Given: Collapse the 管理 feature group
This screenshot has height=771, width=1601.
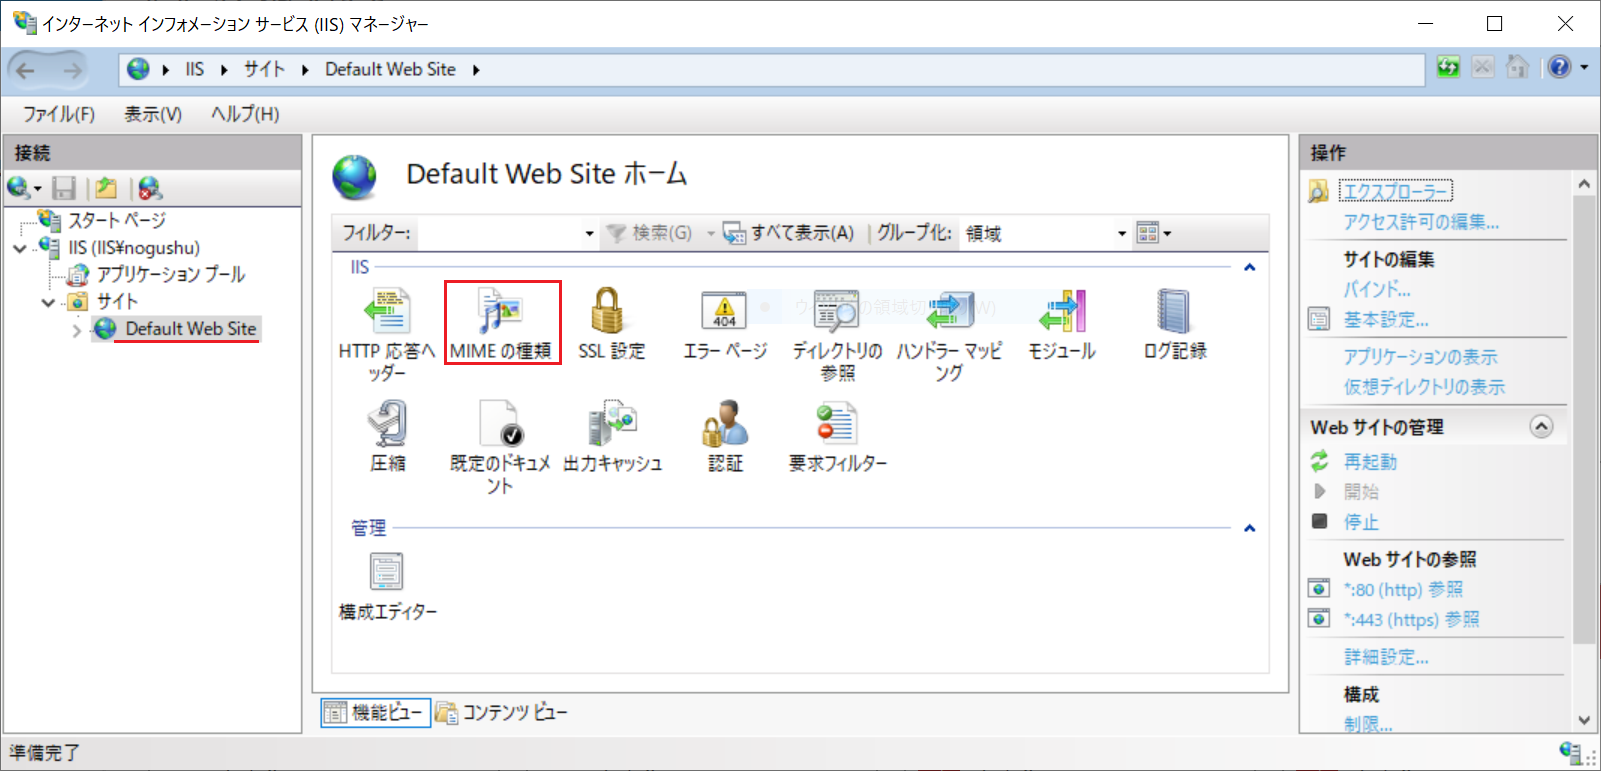Looking at the screenshot, I should [x=1249, y=528].
